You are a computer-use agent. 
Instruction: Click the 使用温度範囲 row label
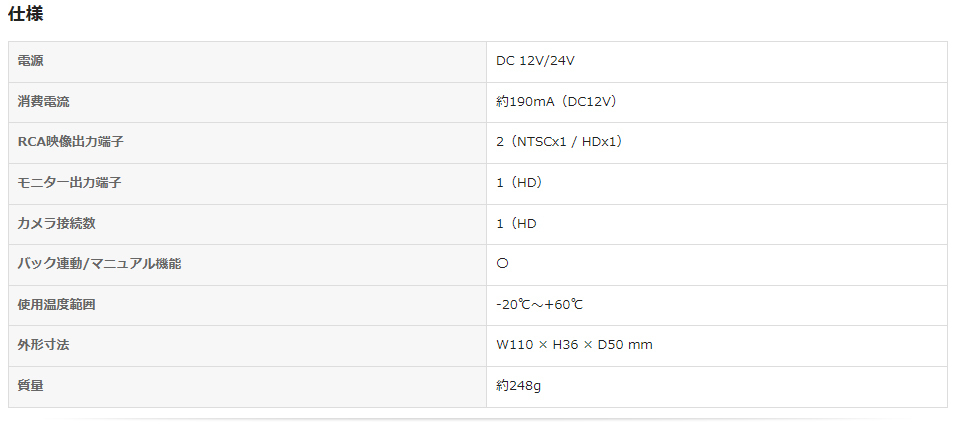pos(57,304)
